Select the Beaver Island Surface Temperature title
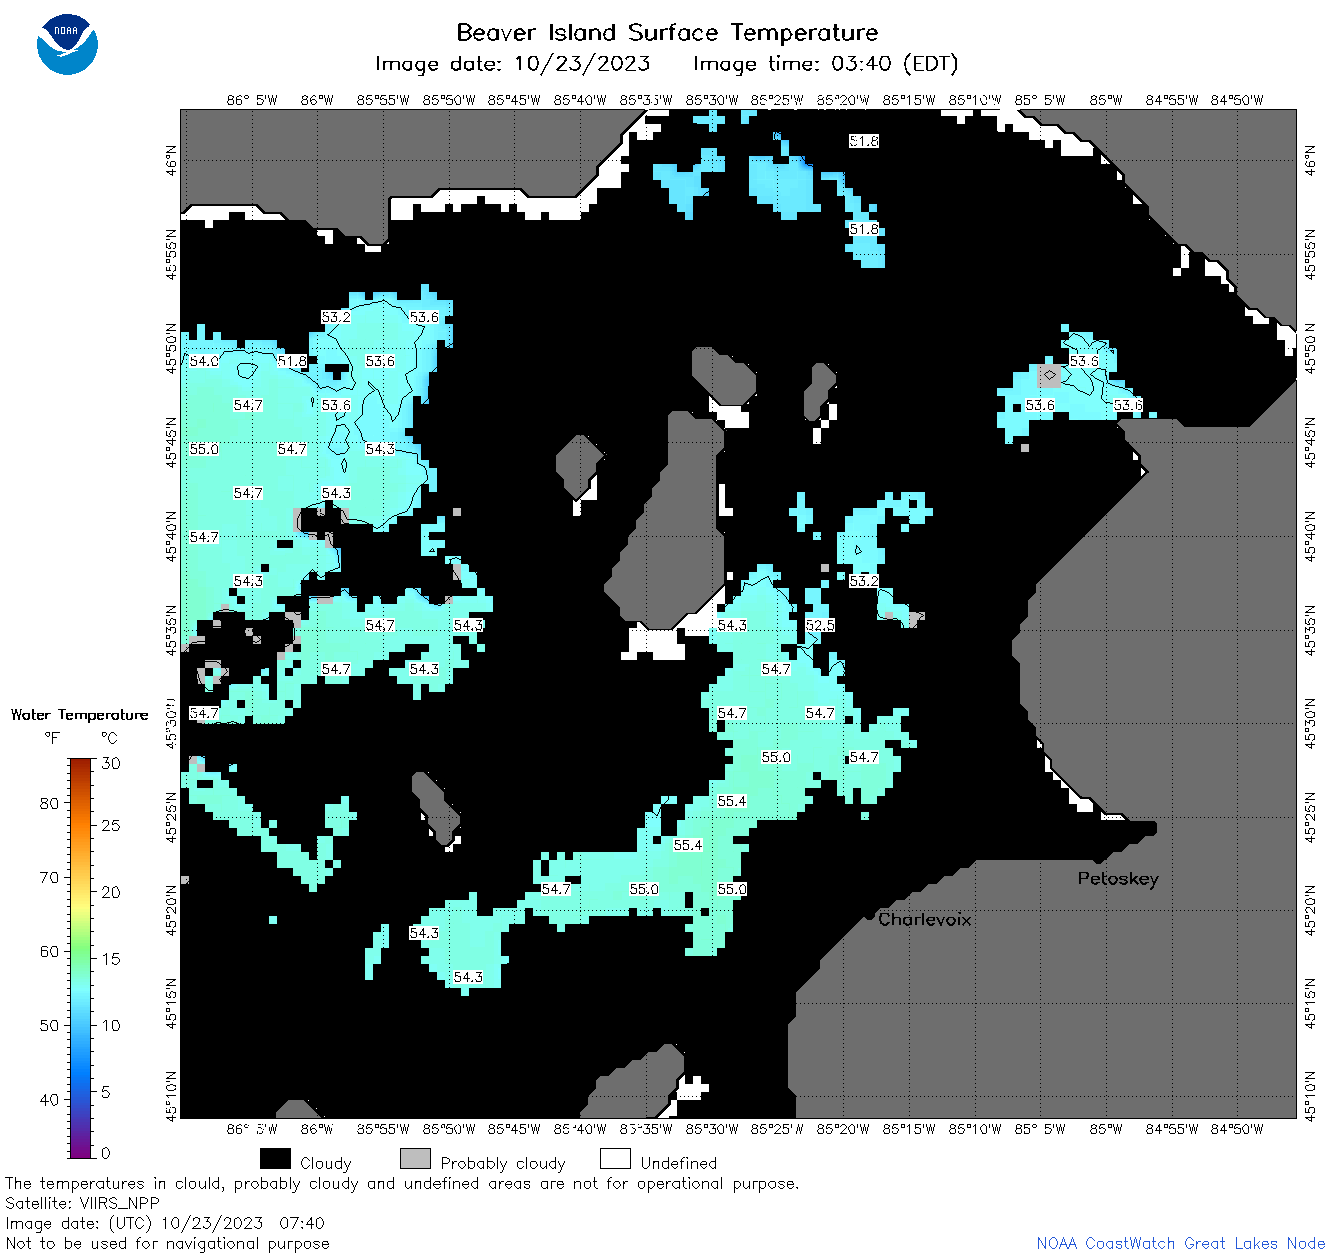The height and width of the screenshot is (1259, 1336). 667,32
